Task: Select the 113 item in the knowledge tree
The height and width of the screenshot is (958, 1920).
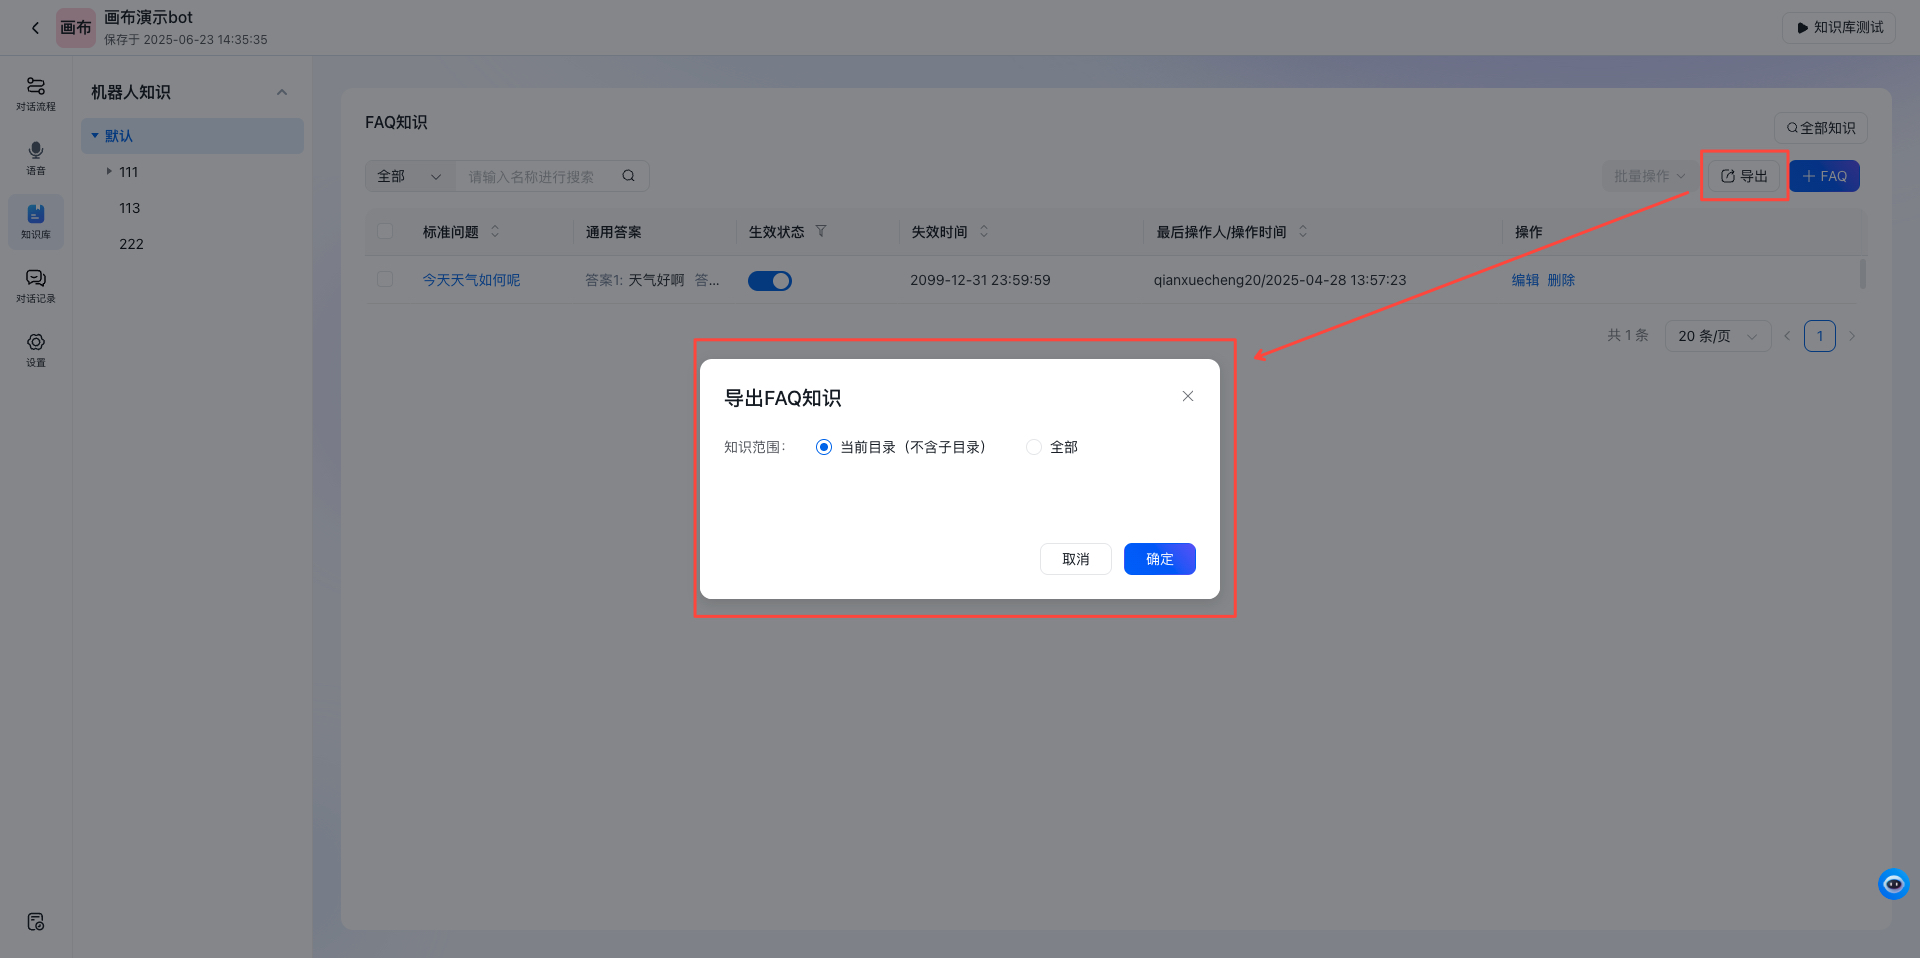Action: (x=129, y=207)
